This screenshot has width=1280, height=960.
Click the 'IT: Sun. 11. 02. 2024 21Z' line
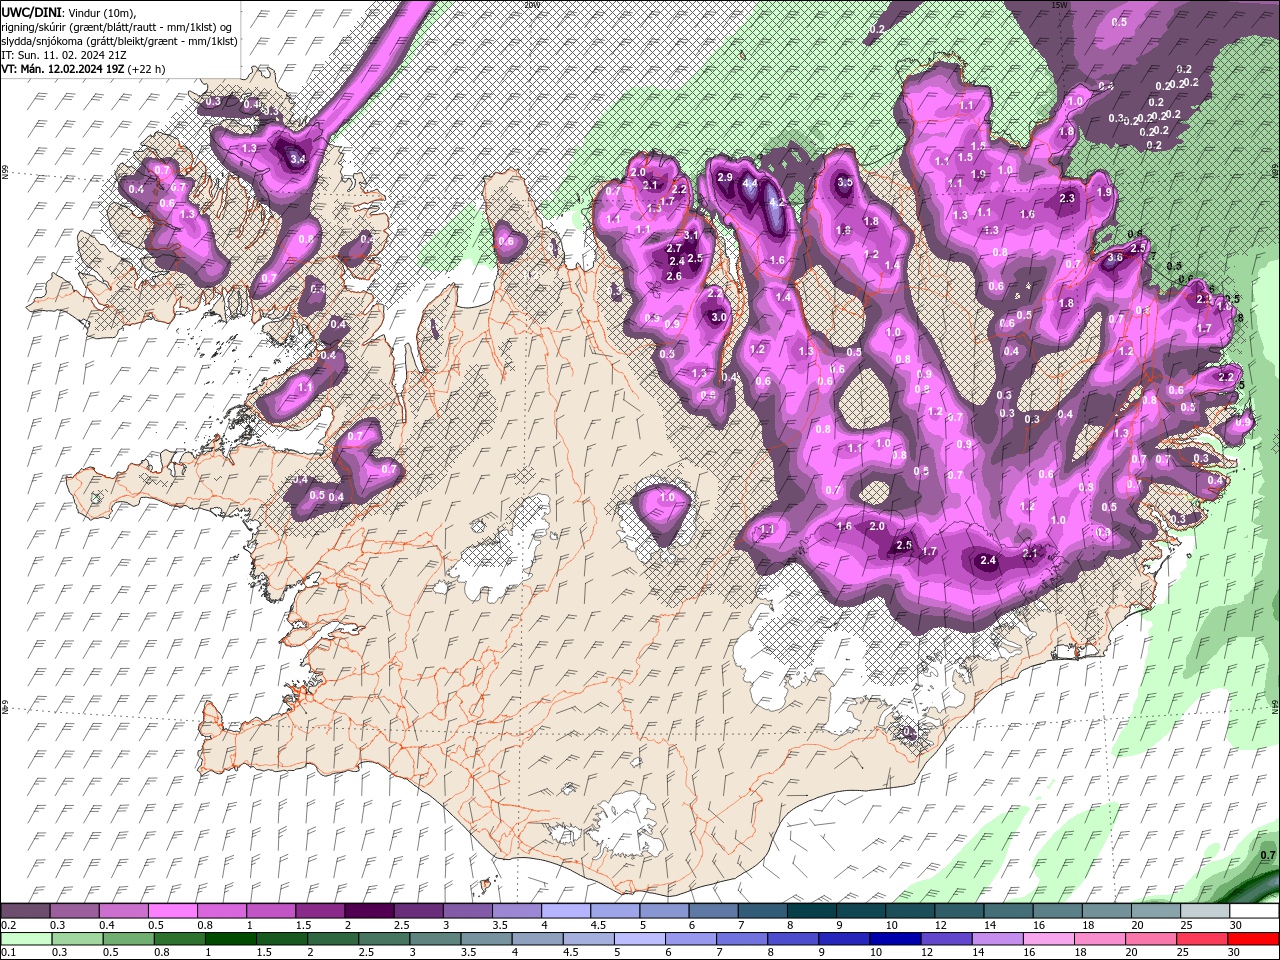64,55
